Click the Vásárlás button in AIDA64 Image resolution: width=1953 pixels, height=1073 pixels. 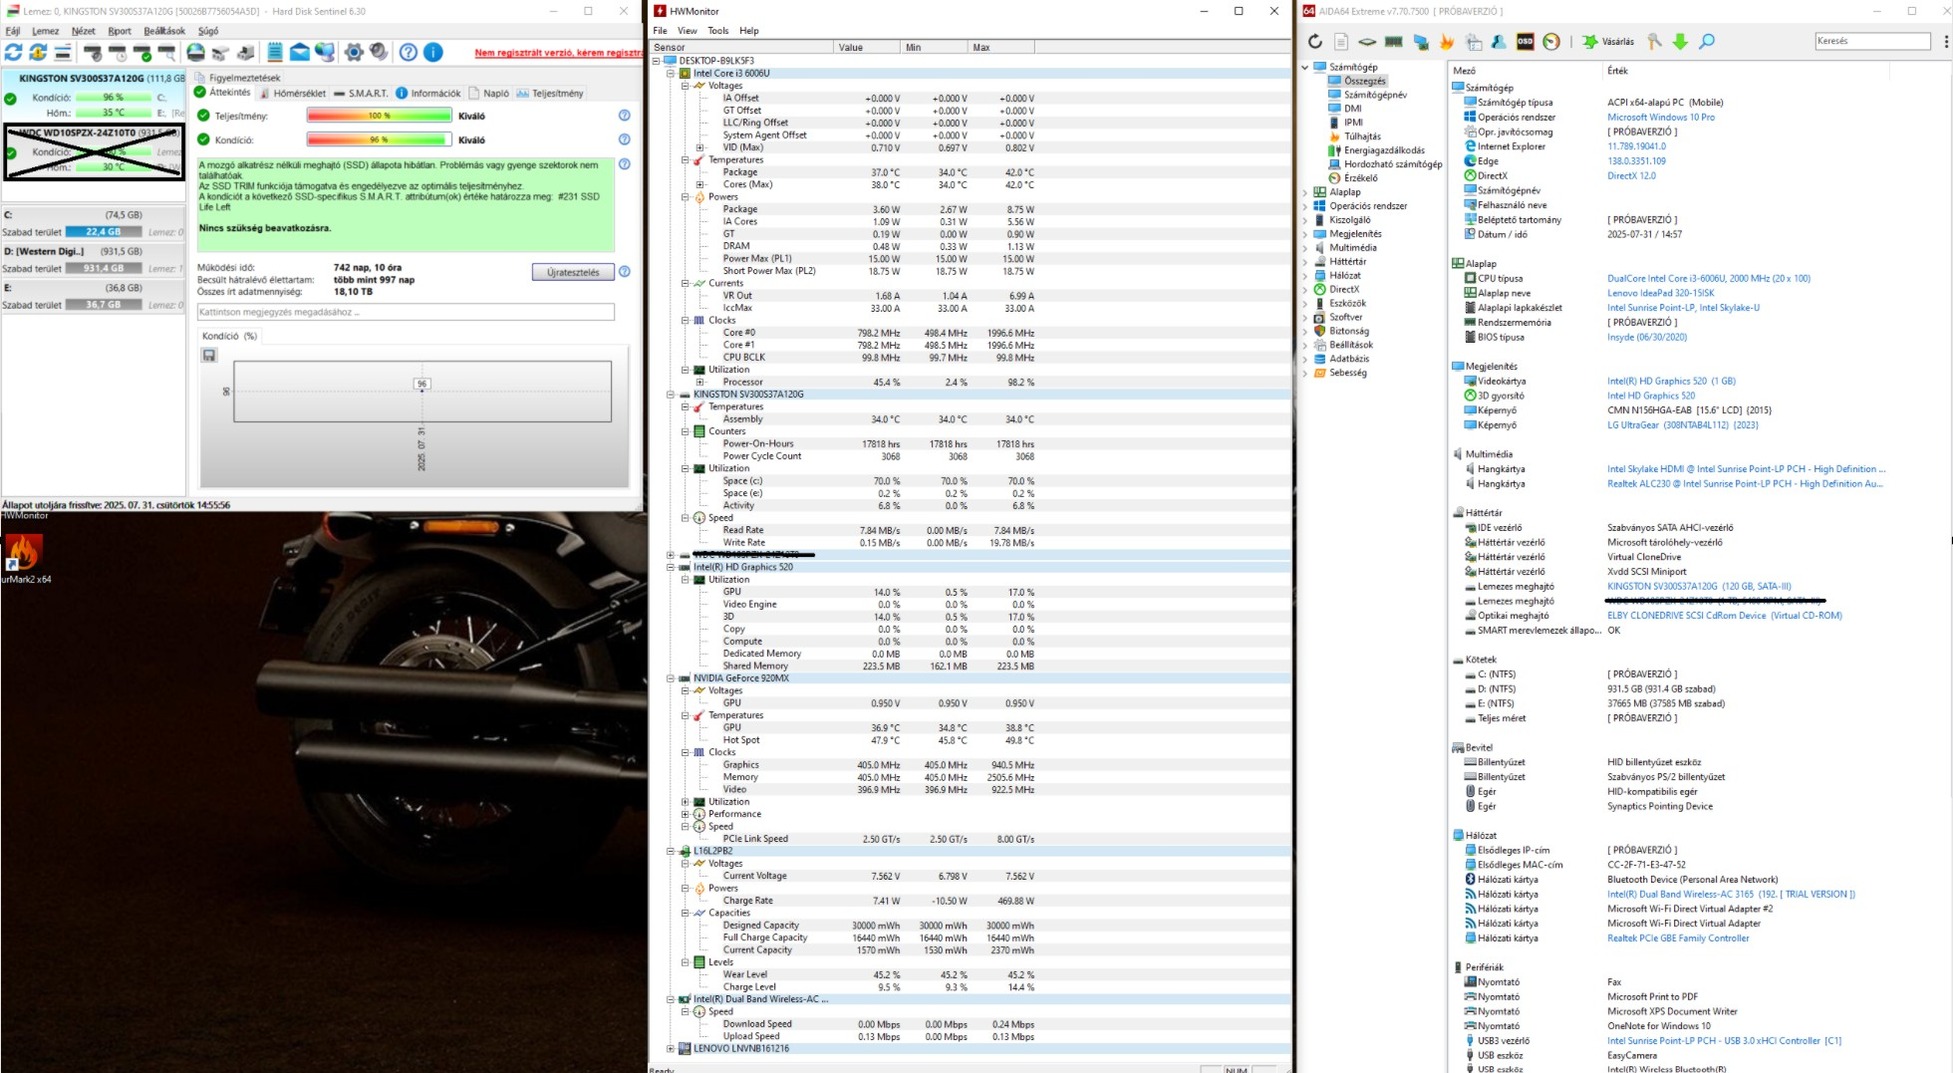pyautogui.click(x=1608, y=42)
